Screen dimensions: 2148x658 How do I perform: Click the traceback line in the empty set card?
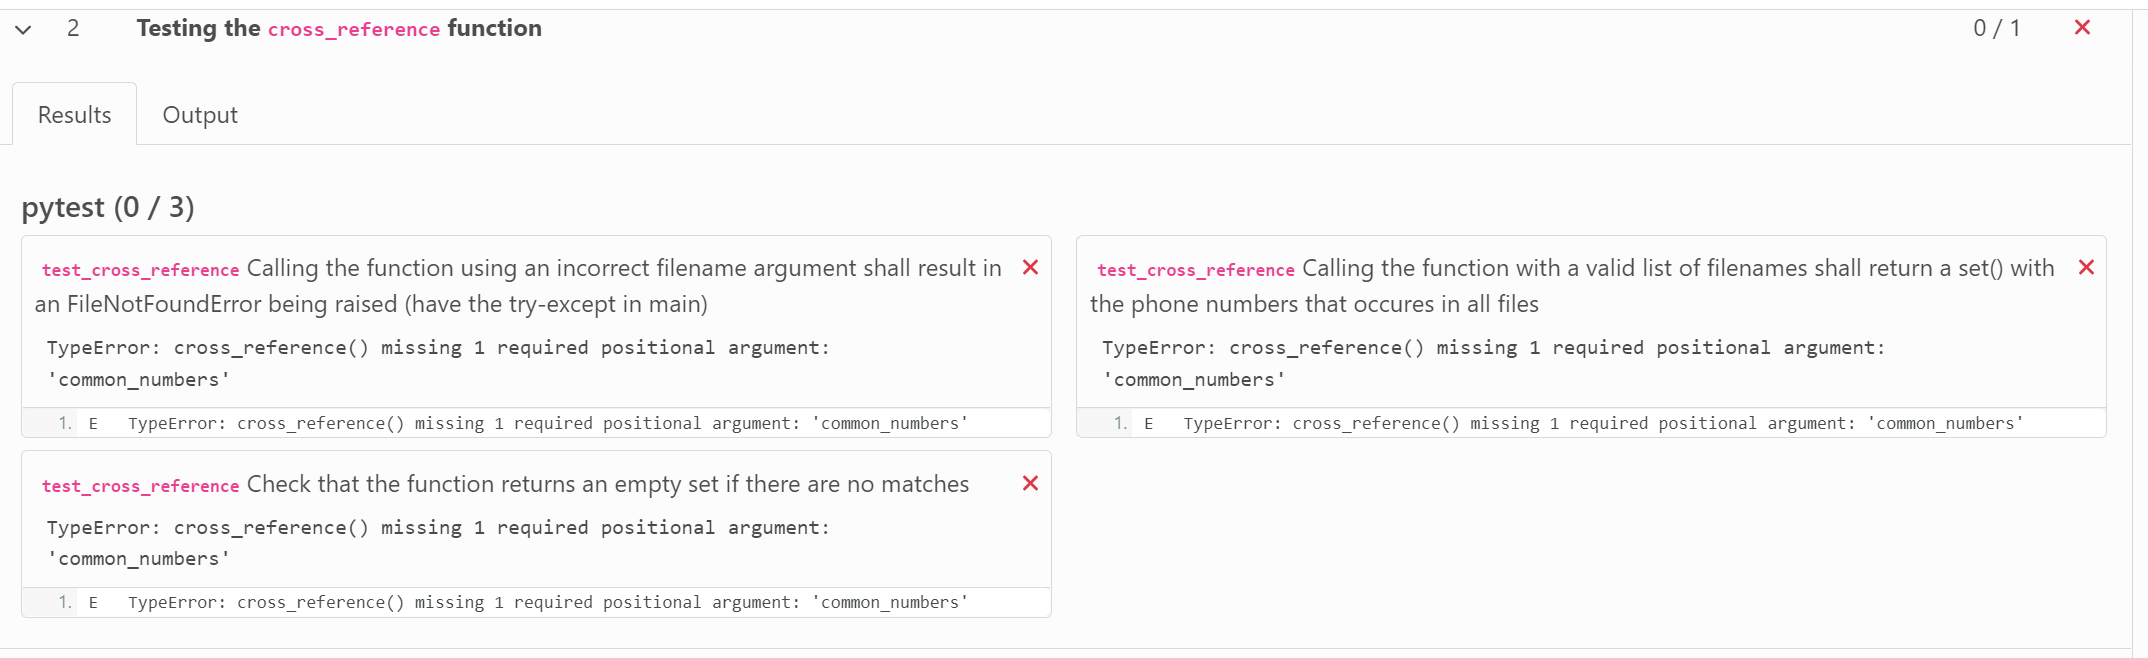pyautogui.click(x=536, y=602)
